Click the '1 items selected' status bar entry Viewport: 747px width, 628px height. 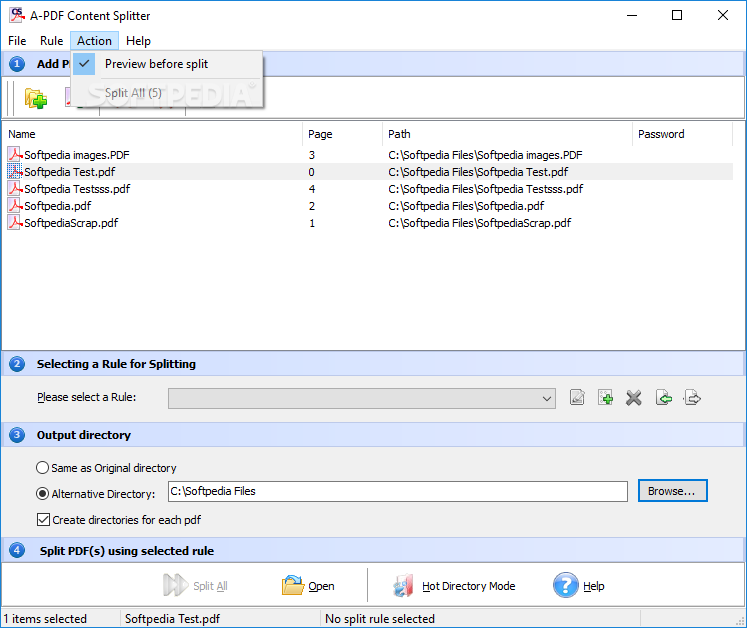coord(45,618)
